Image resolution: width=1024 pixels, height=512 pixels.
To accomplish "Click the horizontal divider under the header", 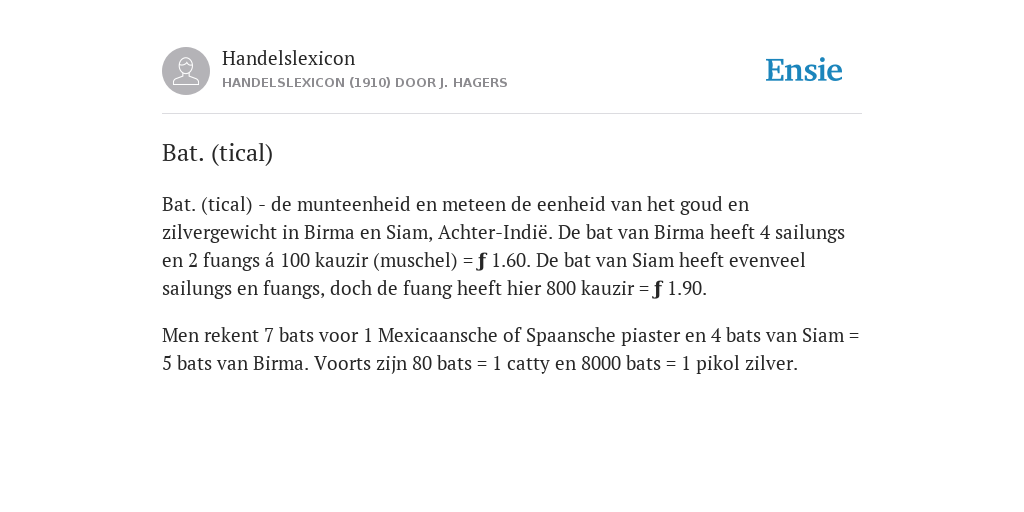I will coord(512,114).
